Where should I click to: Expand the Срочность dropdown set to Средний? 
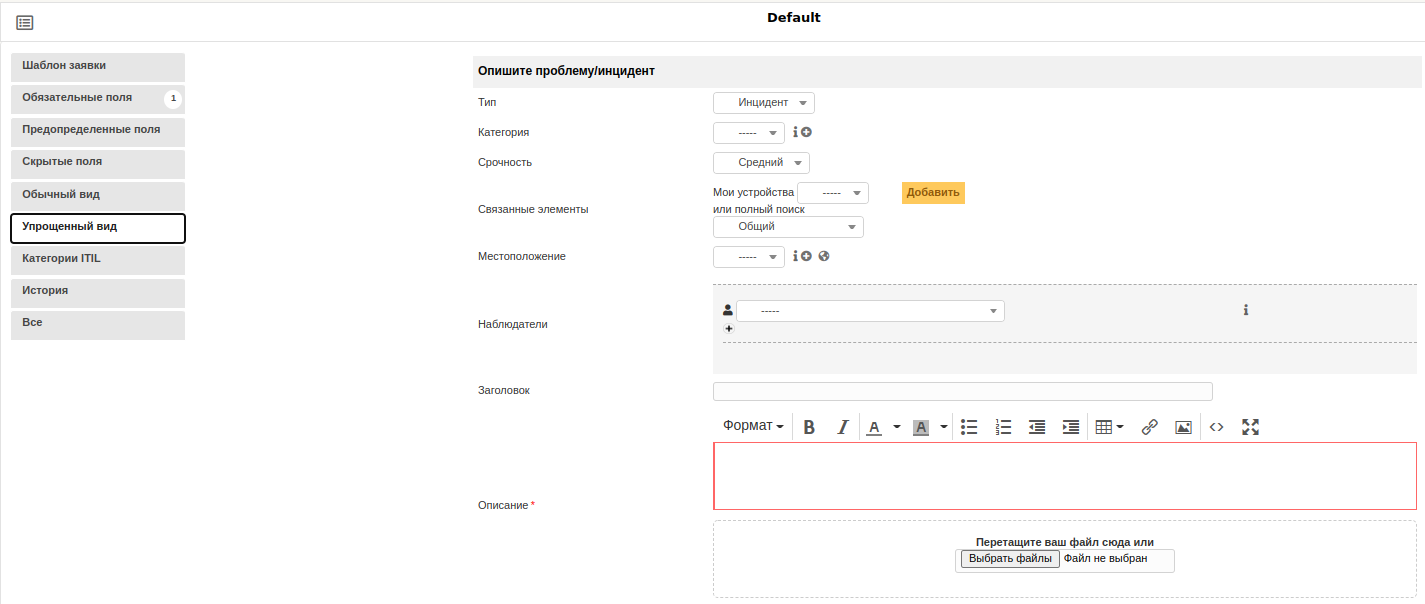click(x=761, y=163)
